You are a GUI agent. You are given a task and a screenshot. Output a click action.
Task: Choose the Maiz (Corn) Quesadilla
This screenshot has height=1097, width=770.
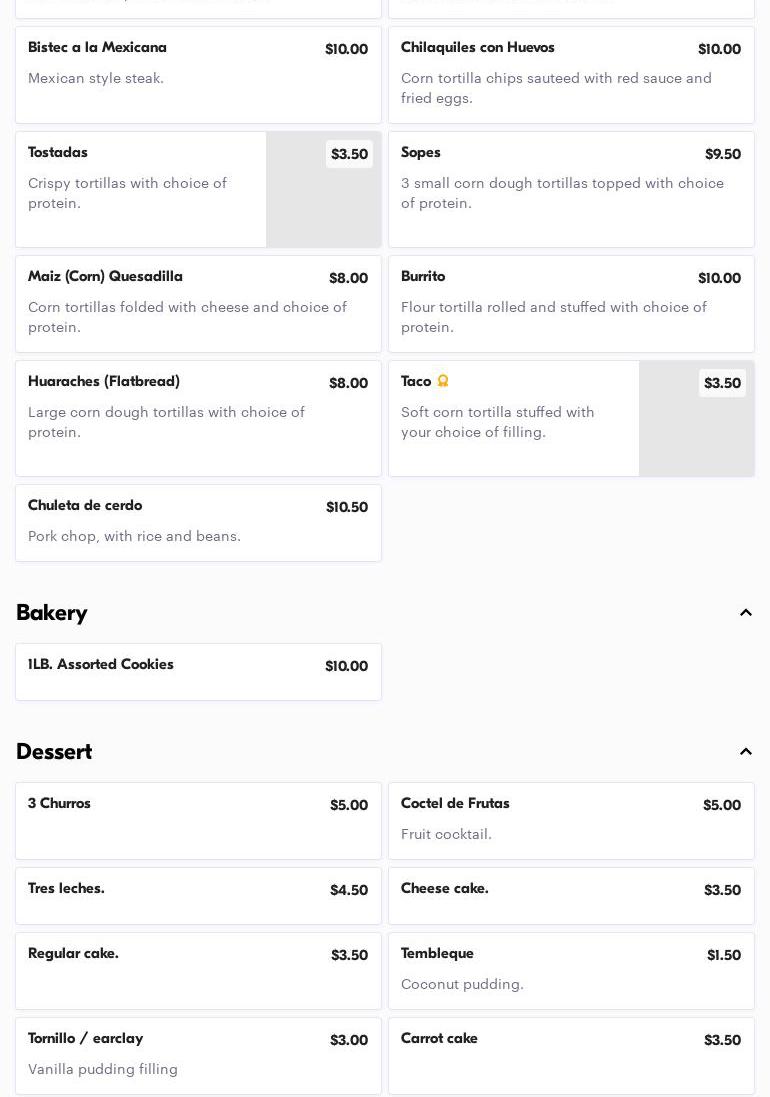pyautogui.click(x=198, y=303)
